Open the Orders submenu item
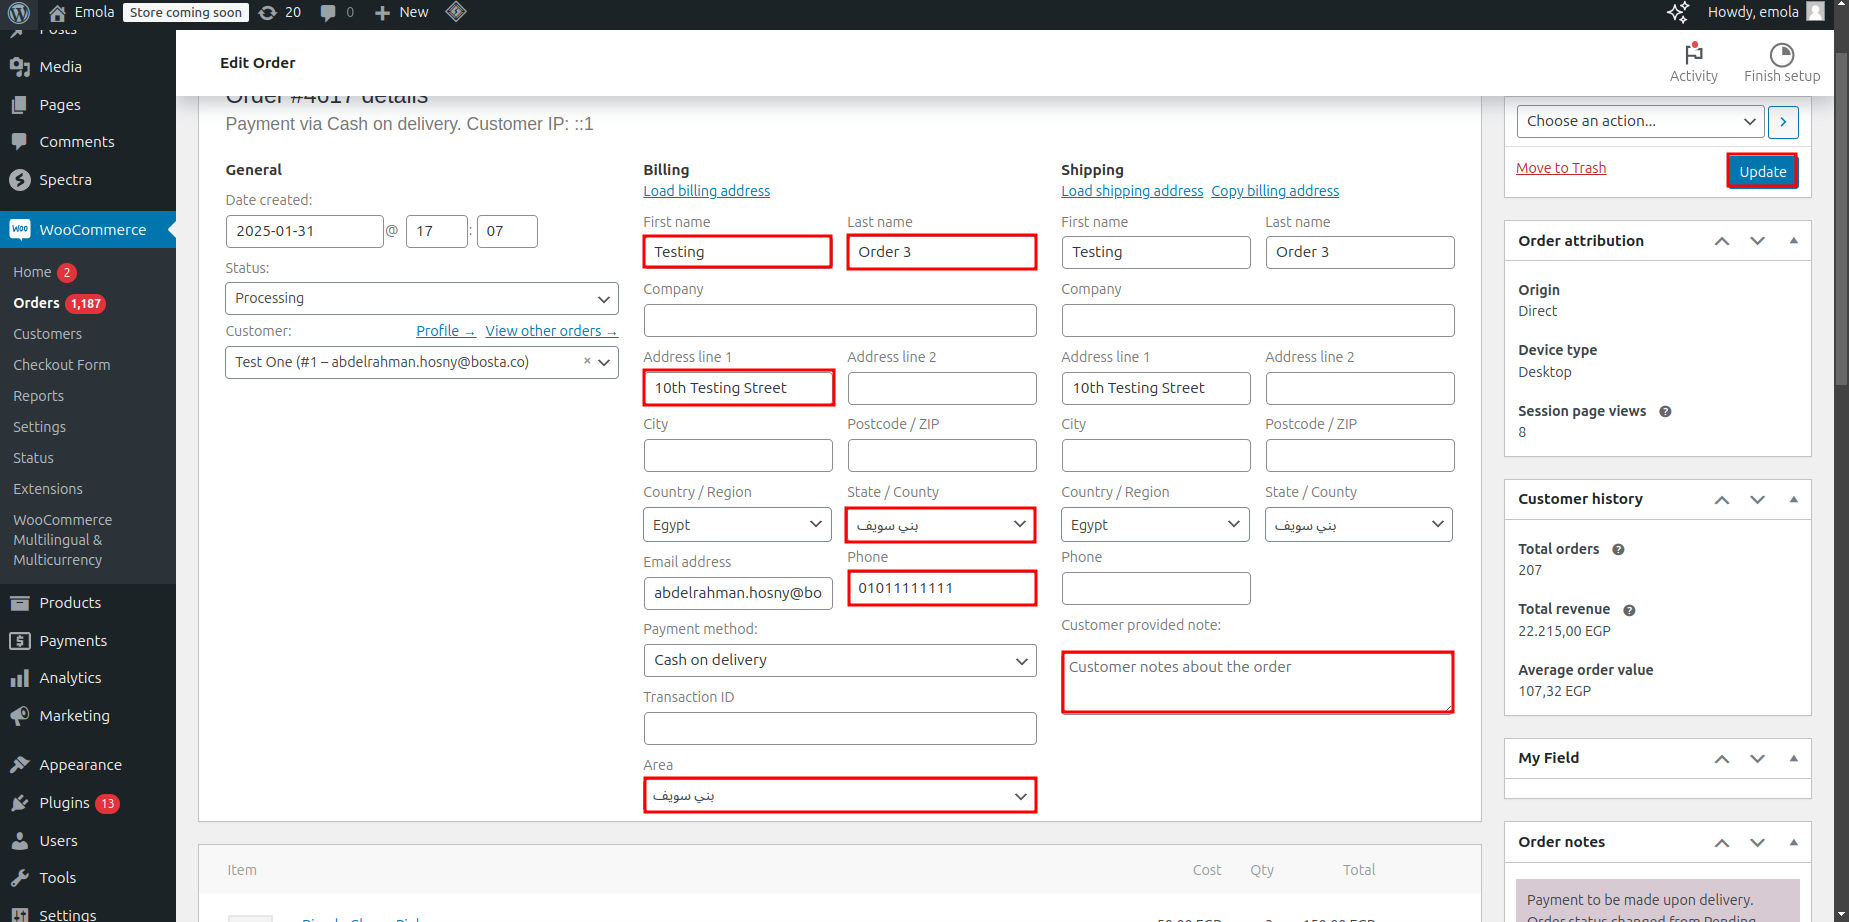 pos(36,303)
